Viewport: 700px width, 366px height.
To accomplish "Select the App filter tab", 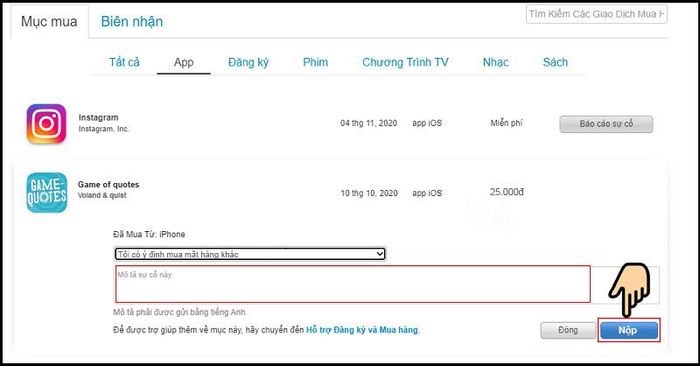I will pos(183,62).
